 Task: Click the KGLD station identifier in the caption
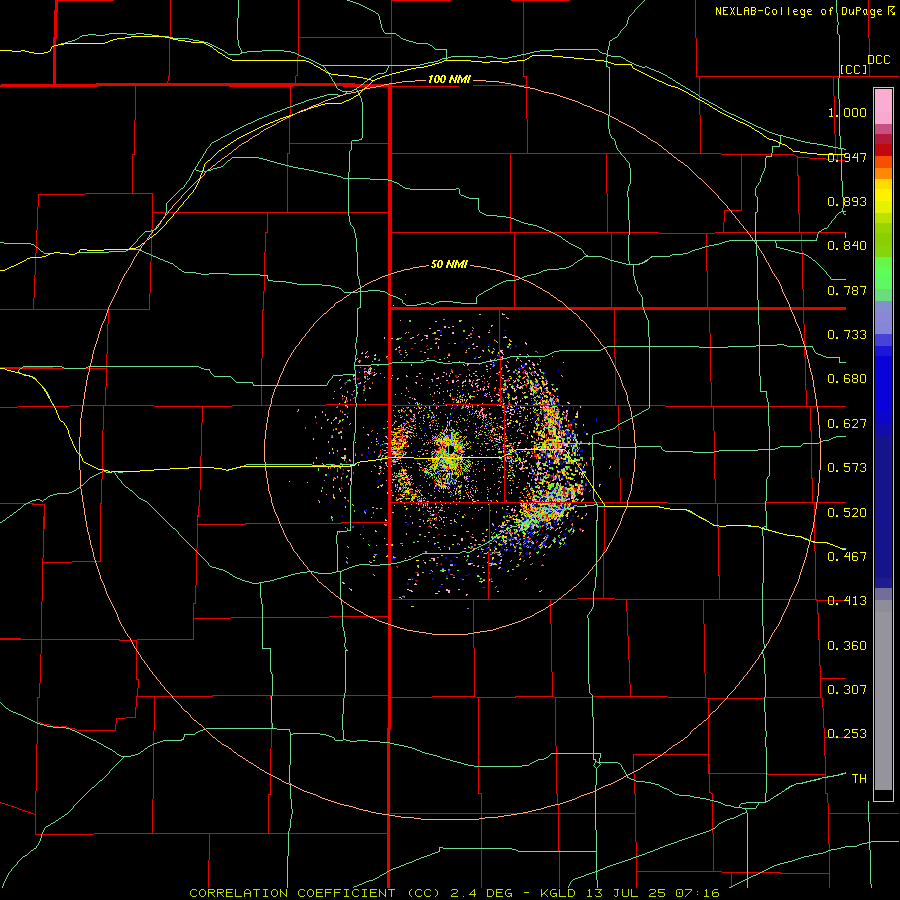pyautogui.click(x=557, y=893)
